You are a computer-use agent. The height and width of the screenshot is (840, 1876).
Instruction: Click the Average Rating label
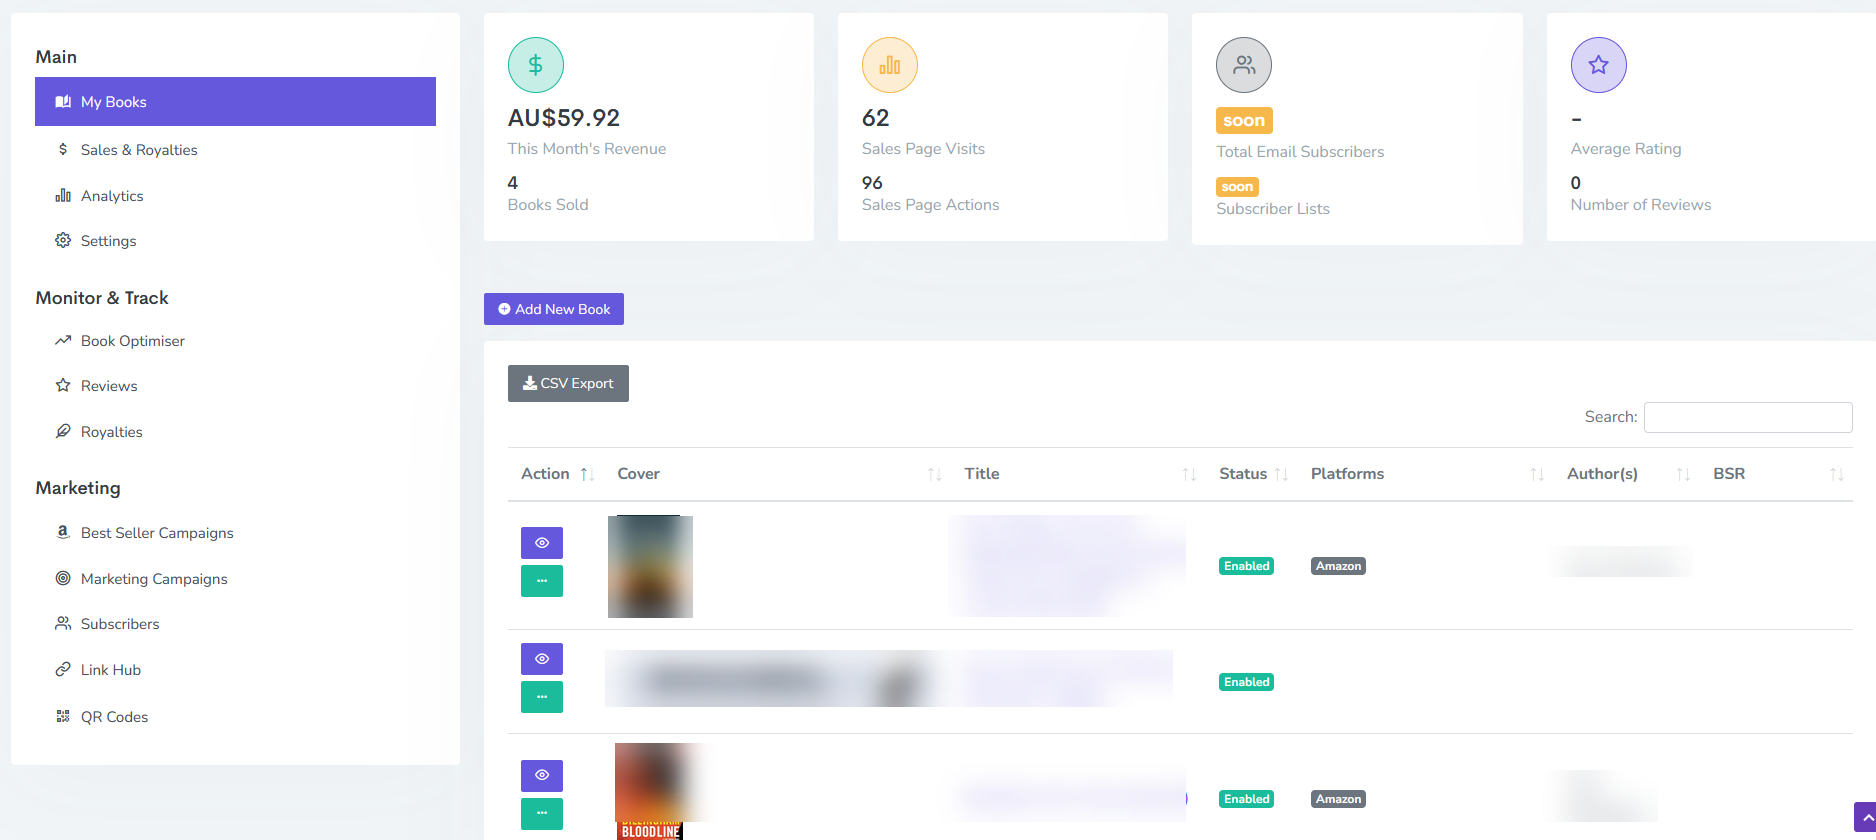1626,149
